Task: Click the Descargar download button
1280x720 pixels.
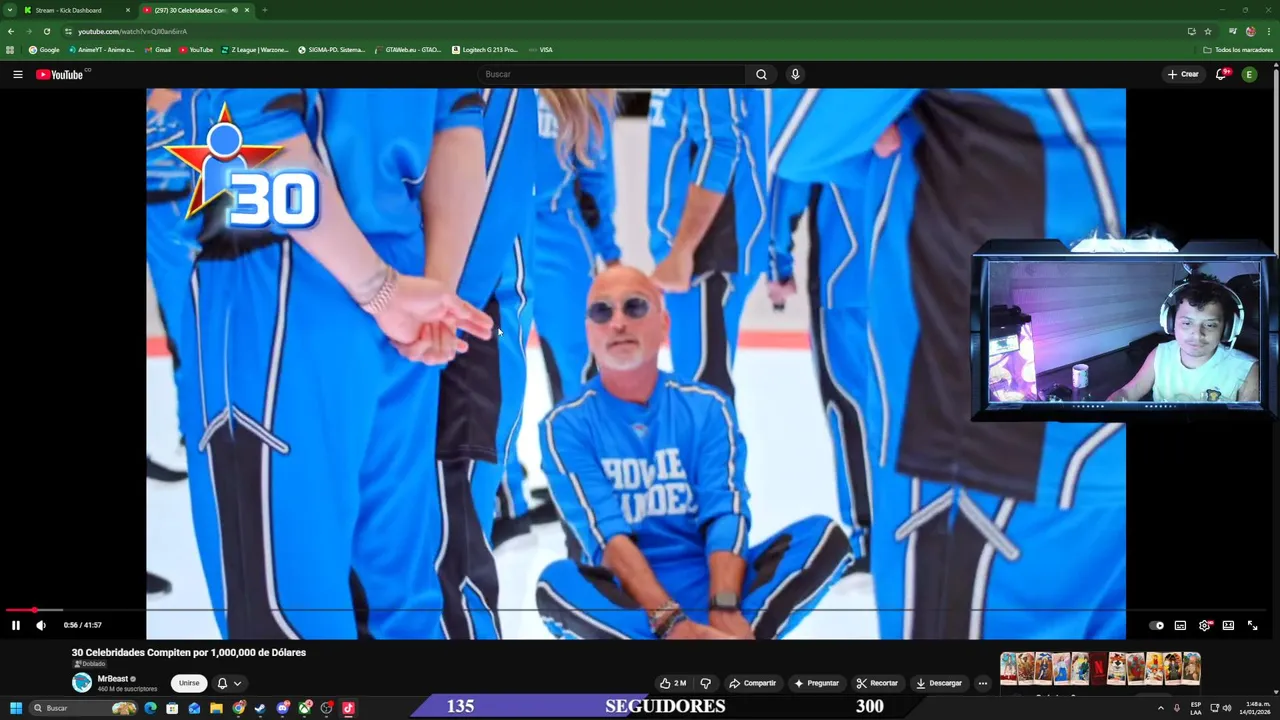Action: (938, 683)
